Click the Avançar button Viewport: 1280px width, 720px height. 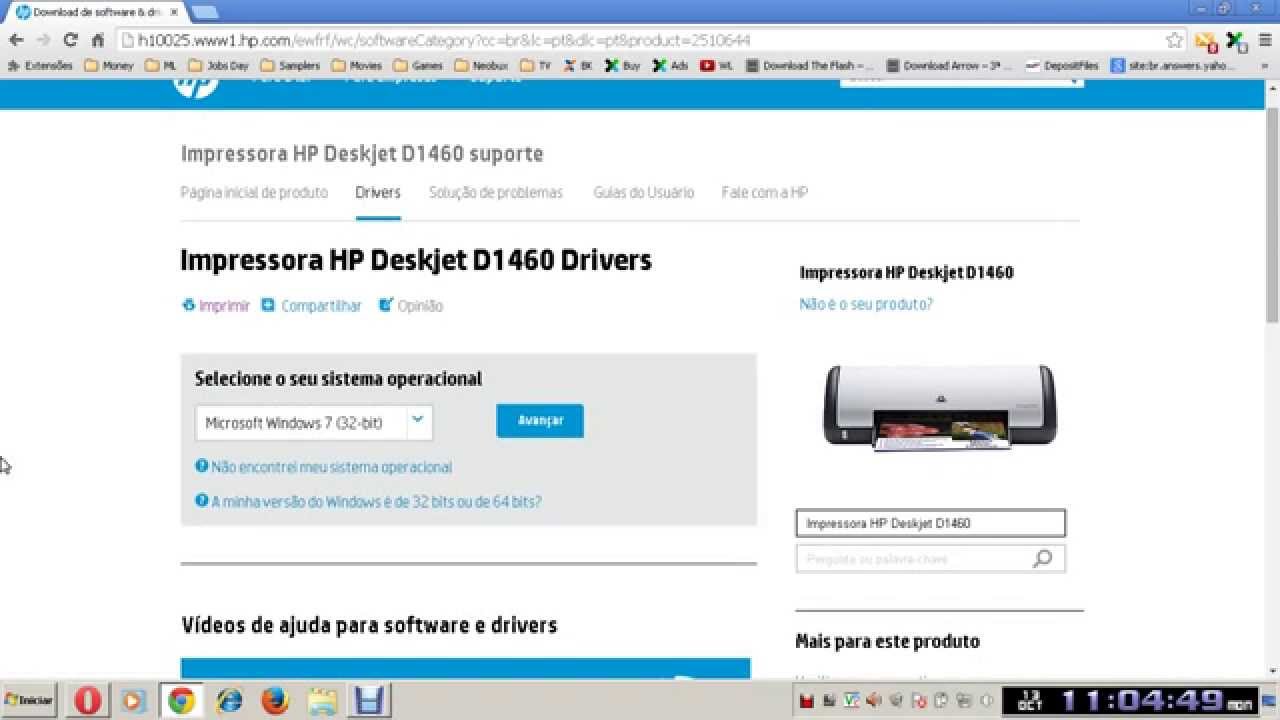tap(540, 421)
